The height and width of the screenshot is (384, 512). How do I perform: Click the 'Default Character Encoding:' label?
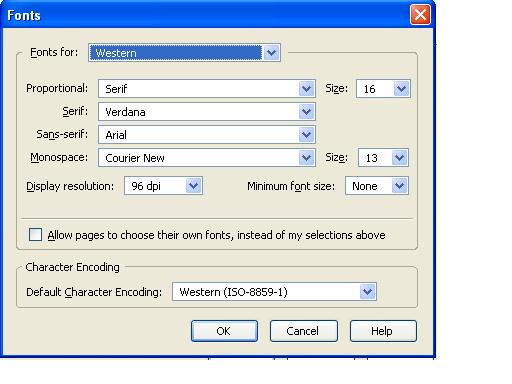click(x=94, y=292)
